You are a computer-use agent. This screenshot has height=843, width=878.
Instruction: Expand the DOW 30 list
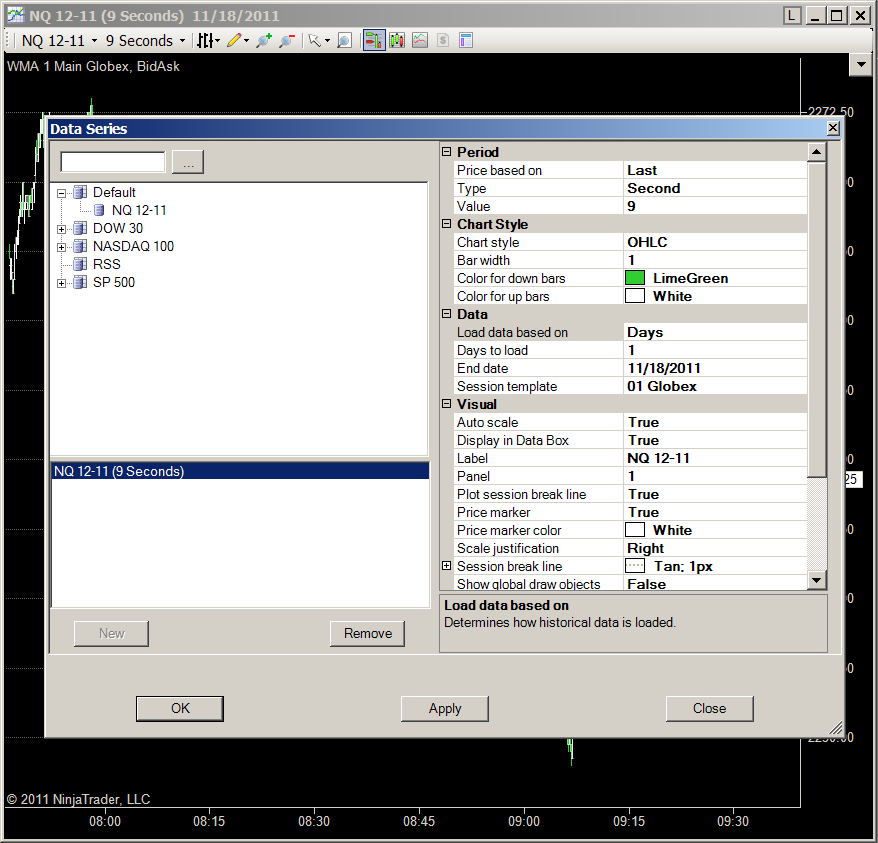point(62,229)
